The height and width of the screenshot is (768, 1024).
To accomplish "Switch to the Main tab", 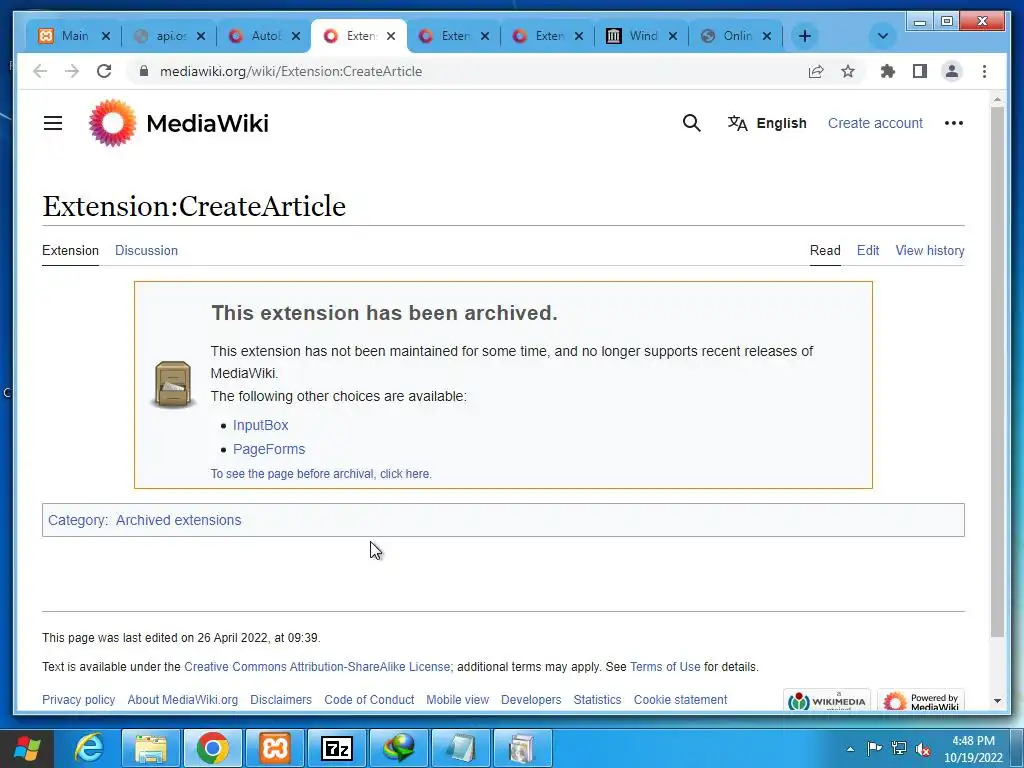I will pos(74,36).
